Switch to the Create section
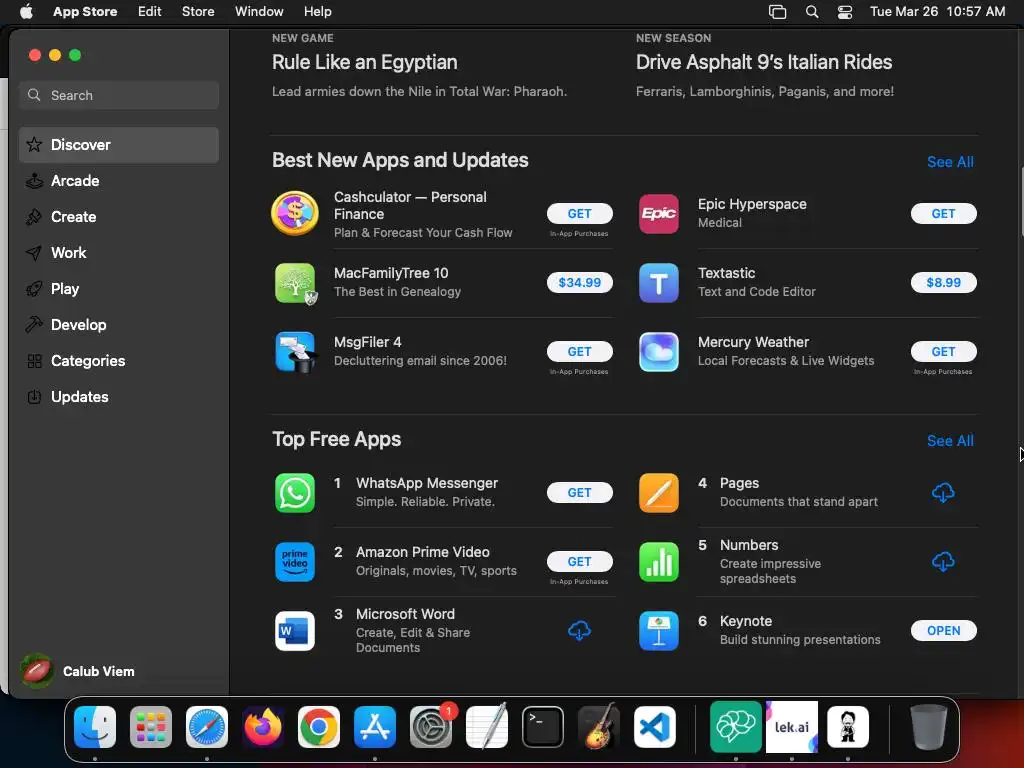1024x768 pixels. (x=119, y=217)
